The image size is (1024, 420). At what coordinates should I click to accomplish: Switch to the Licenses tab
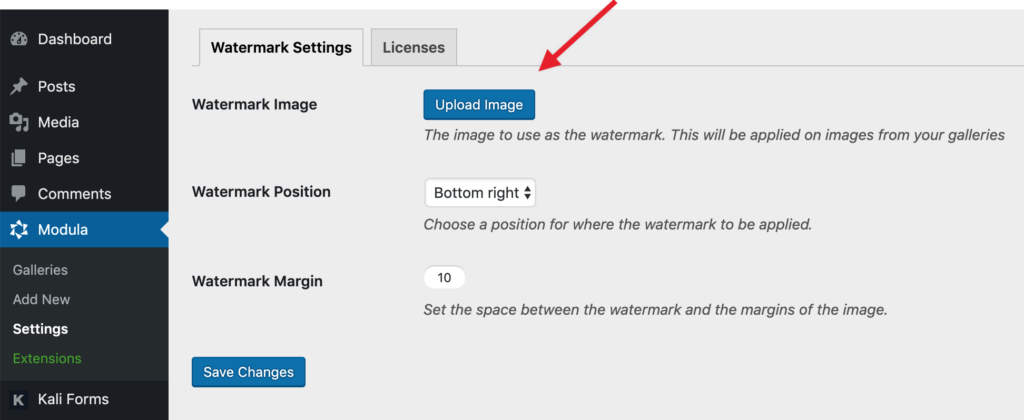414,47
